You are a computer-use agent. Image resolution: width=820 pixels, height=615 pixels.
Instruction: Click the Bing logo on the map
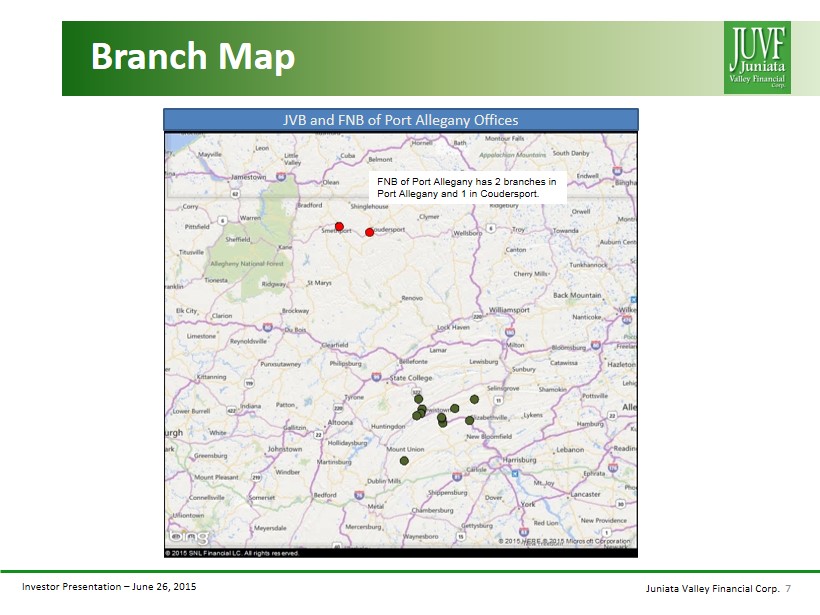[189, 537]
